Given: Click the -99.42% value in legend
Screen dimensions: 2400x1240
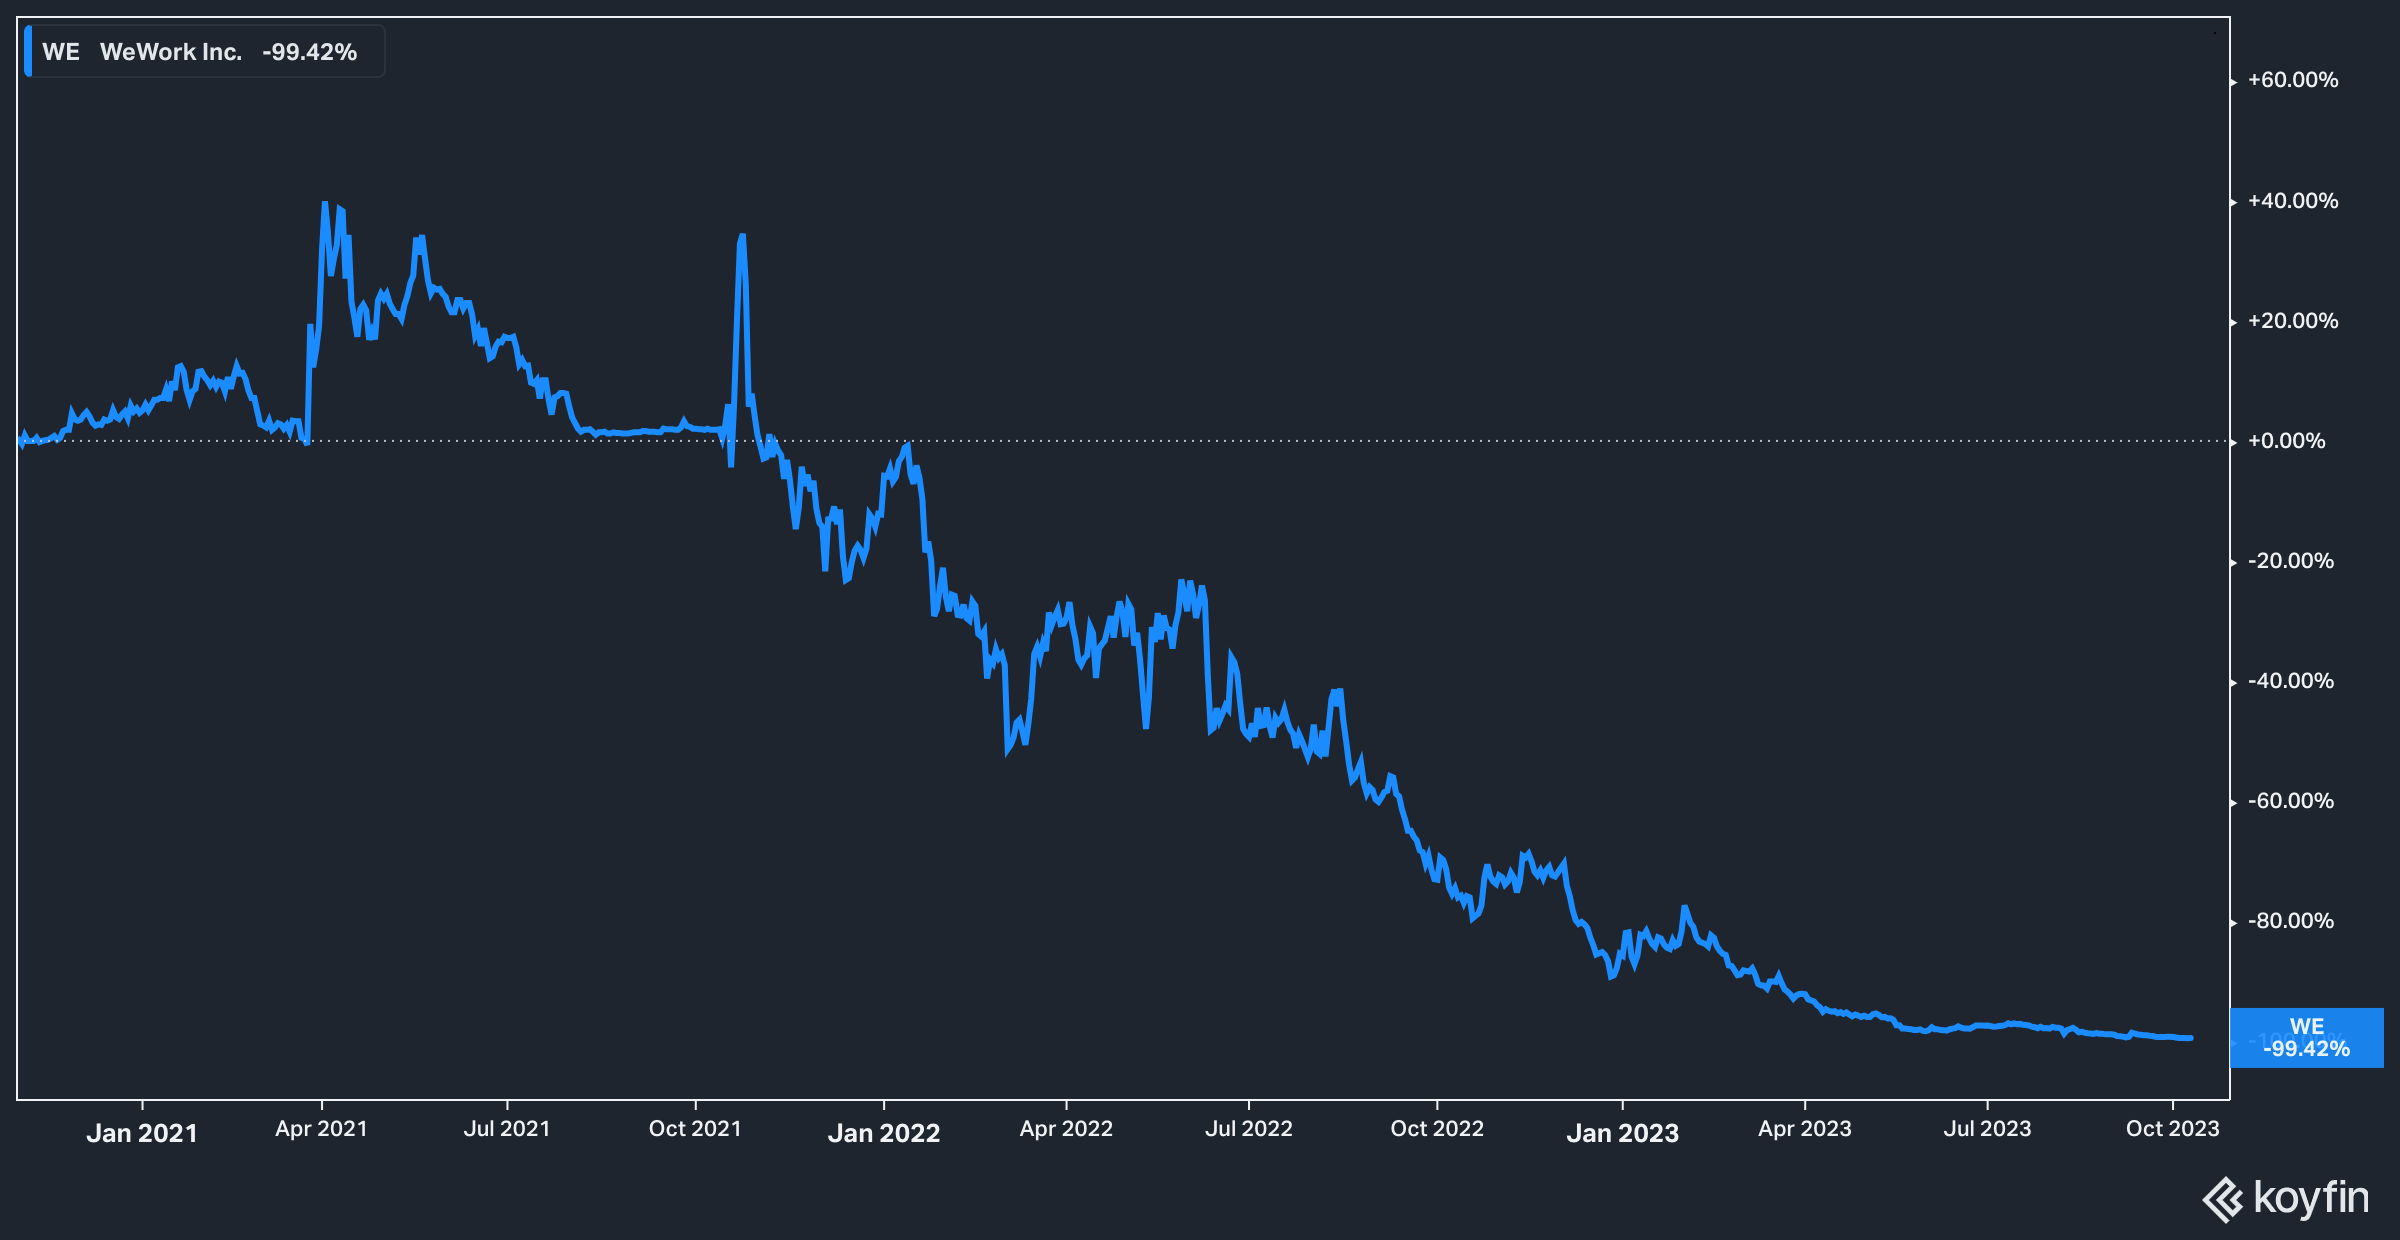Looking at the screenshot, I should pyautogui.click(x=309, y=52).
